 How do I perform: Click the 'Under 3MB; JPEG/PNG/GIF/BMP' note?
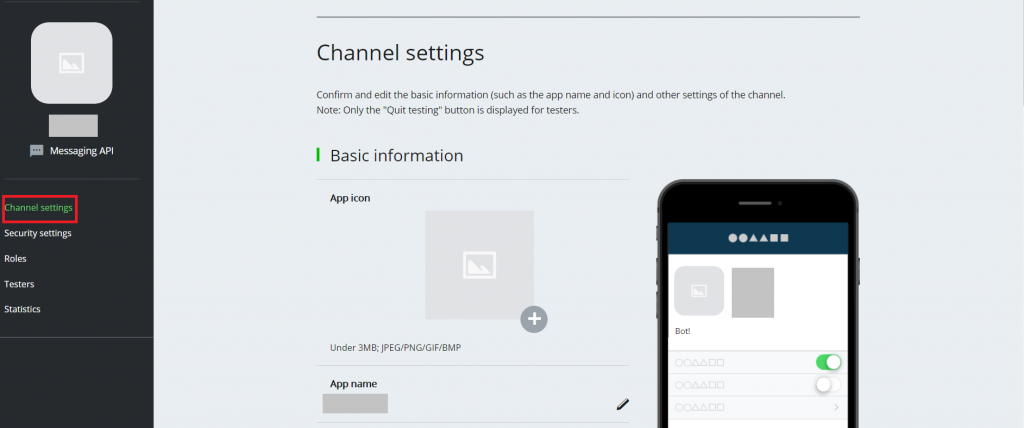(395, 348)
